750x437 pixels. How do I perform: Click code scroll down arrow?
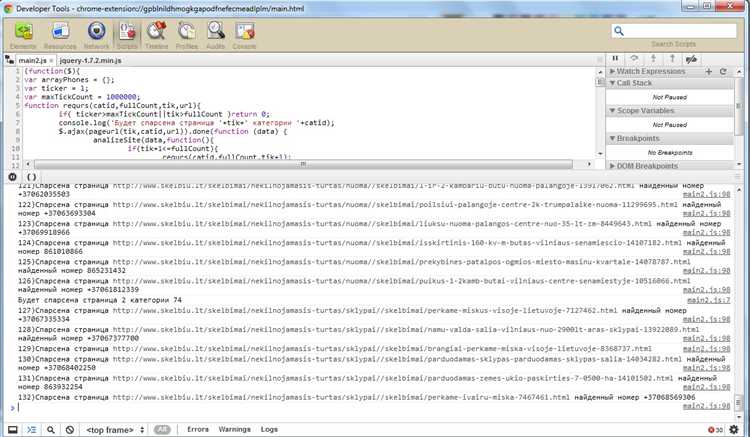point(600,154)
